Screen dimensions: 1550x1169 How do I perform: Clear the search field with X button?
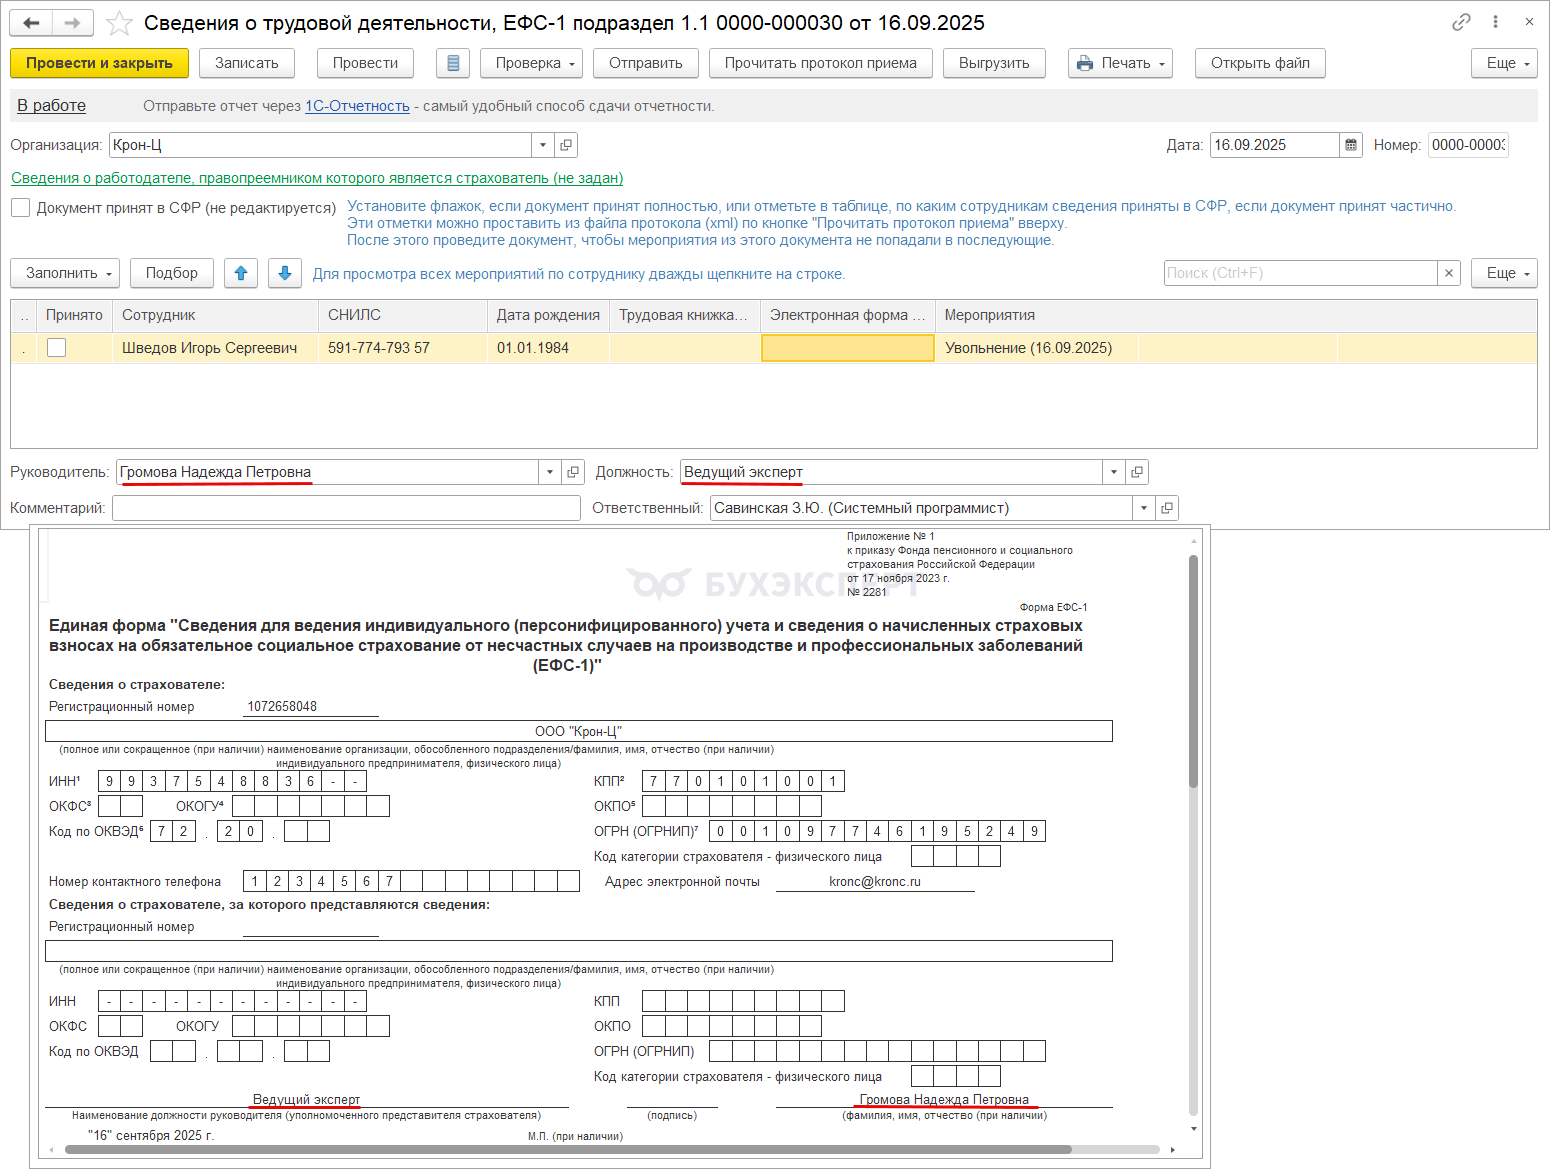click(x=1449, y=273)
